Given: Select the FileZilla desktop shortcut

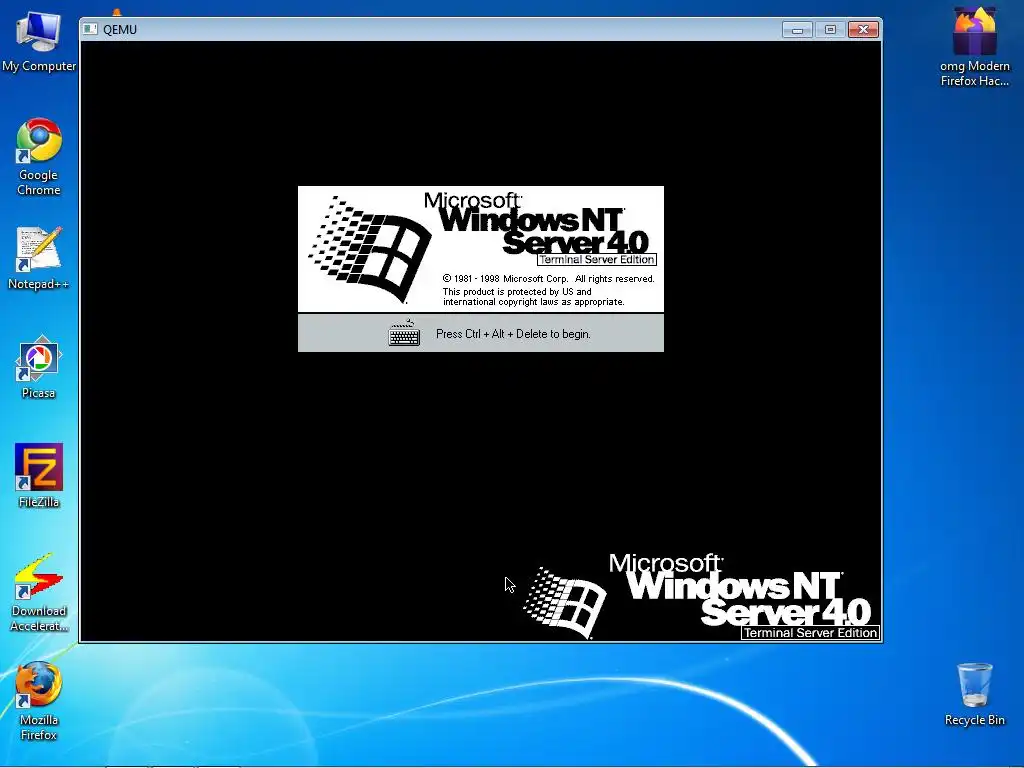Looking at the screenshot, I should (39, 476).
